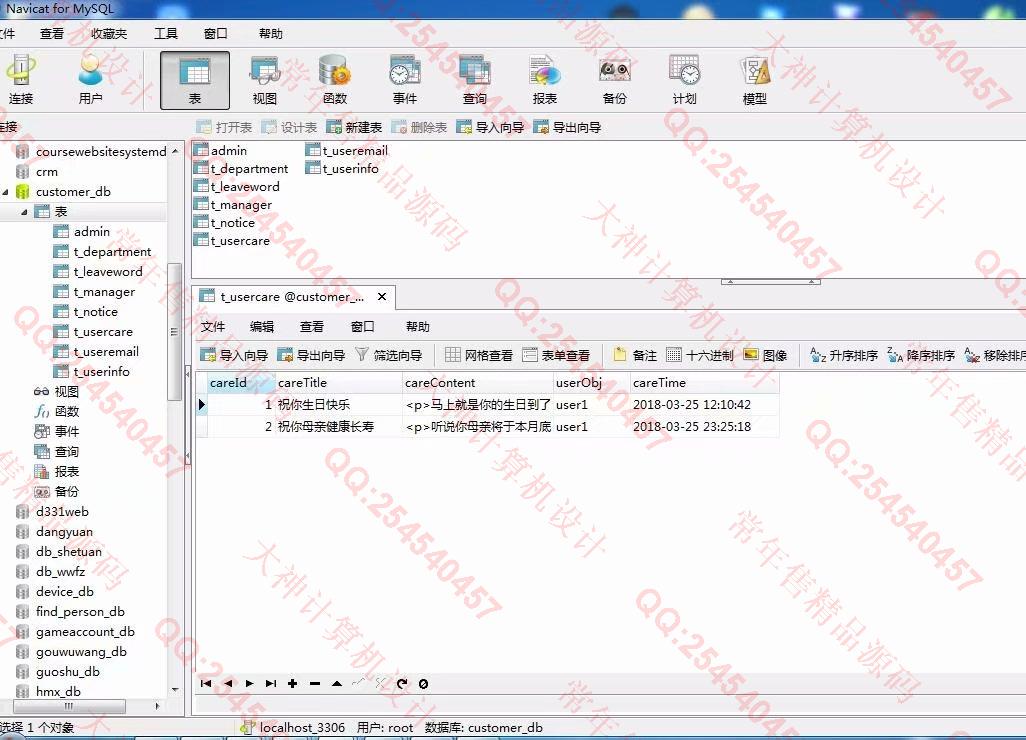
Task: Open the 备份 (Backup) toolbar icon
Action: click(614, 80)
